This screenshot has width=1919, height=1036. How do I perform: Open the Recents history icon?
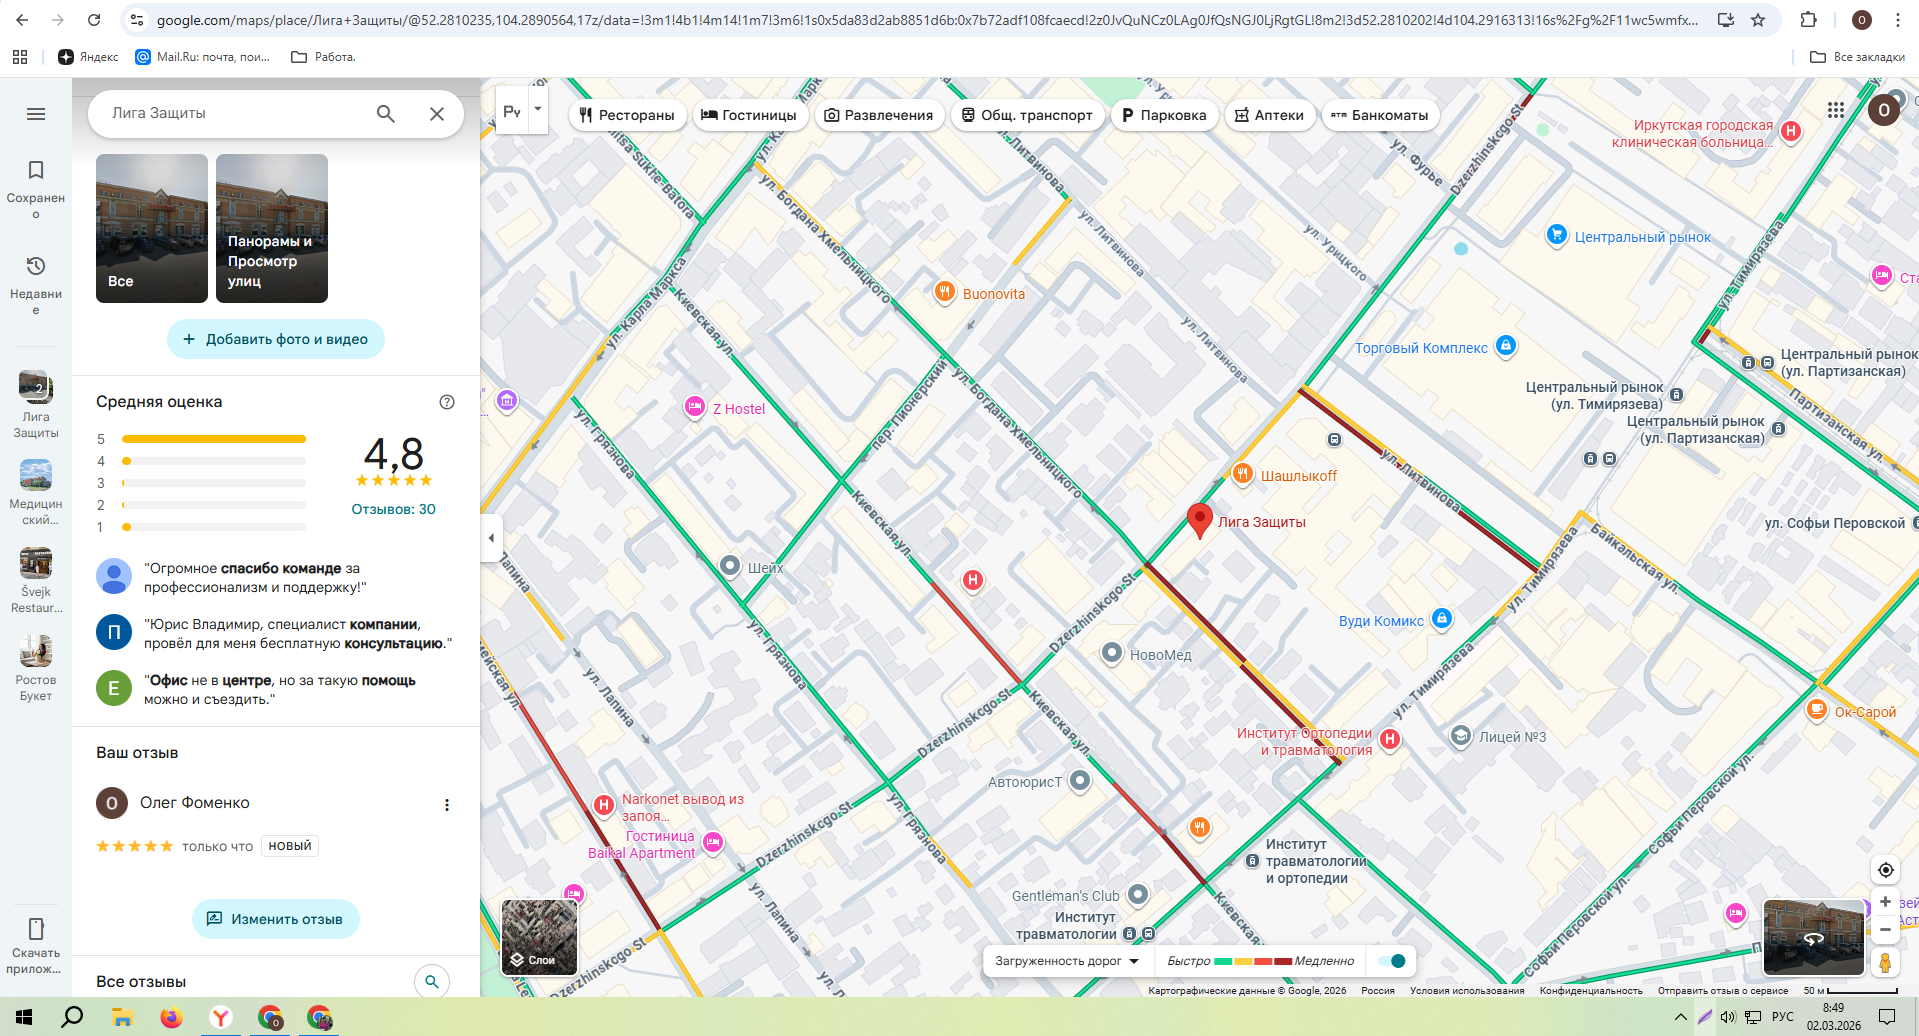point(36,266)
